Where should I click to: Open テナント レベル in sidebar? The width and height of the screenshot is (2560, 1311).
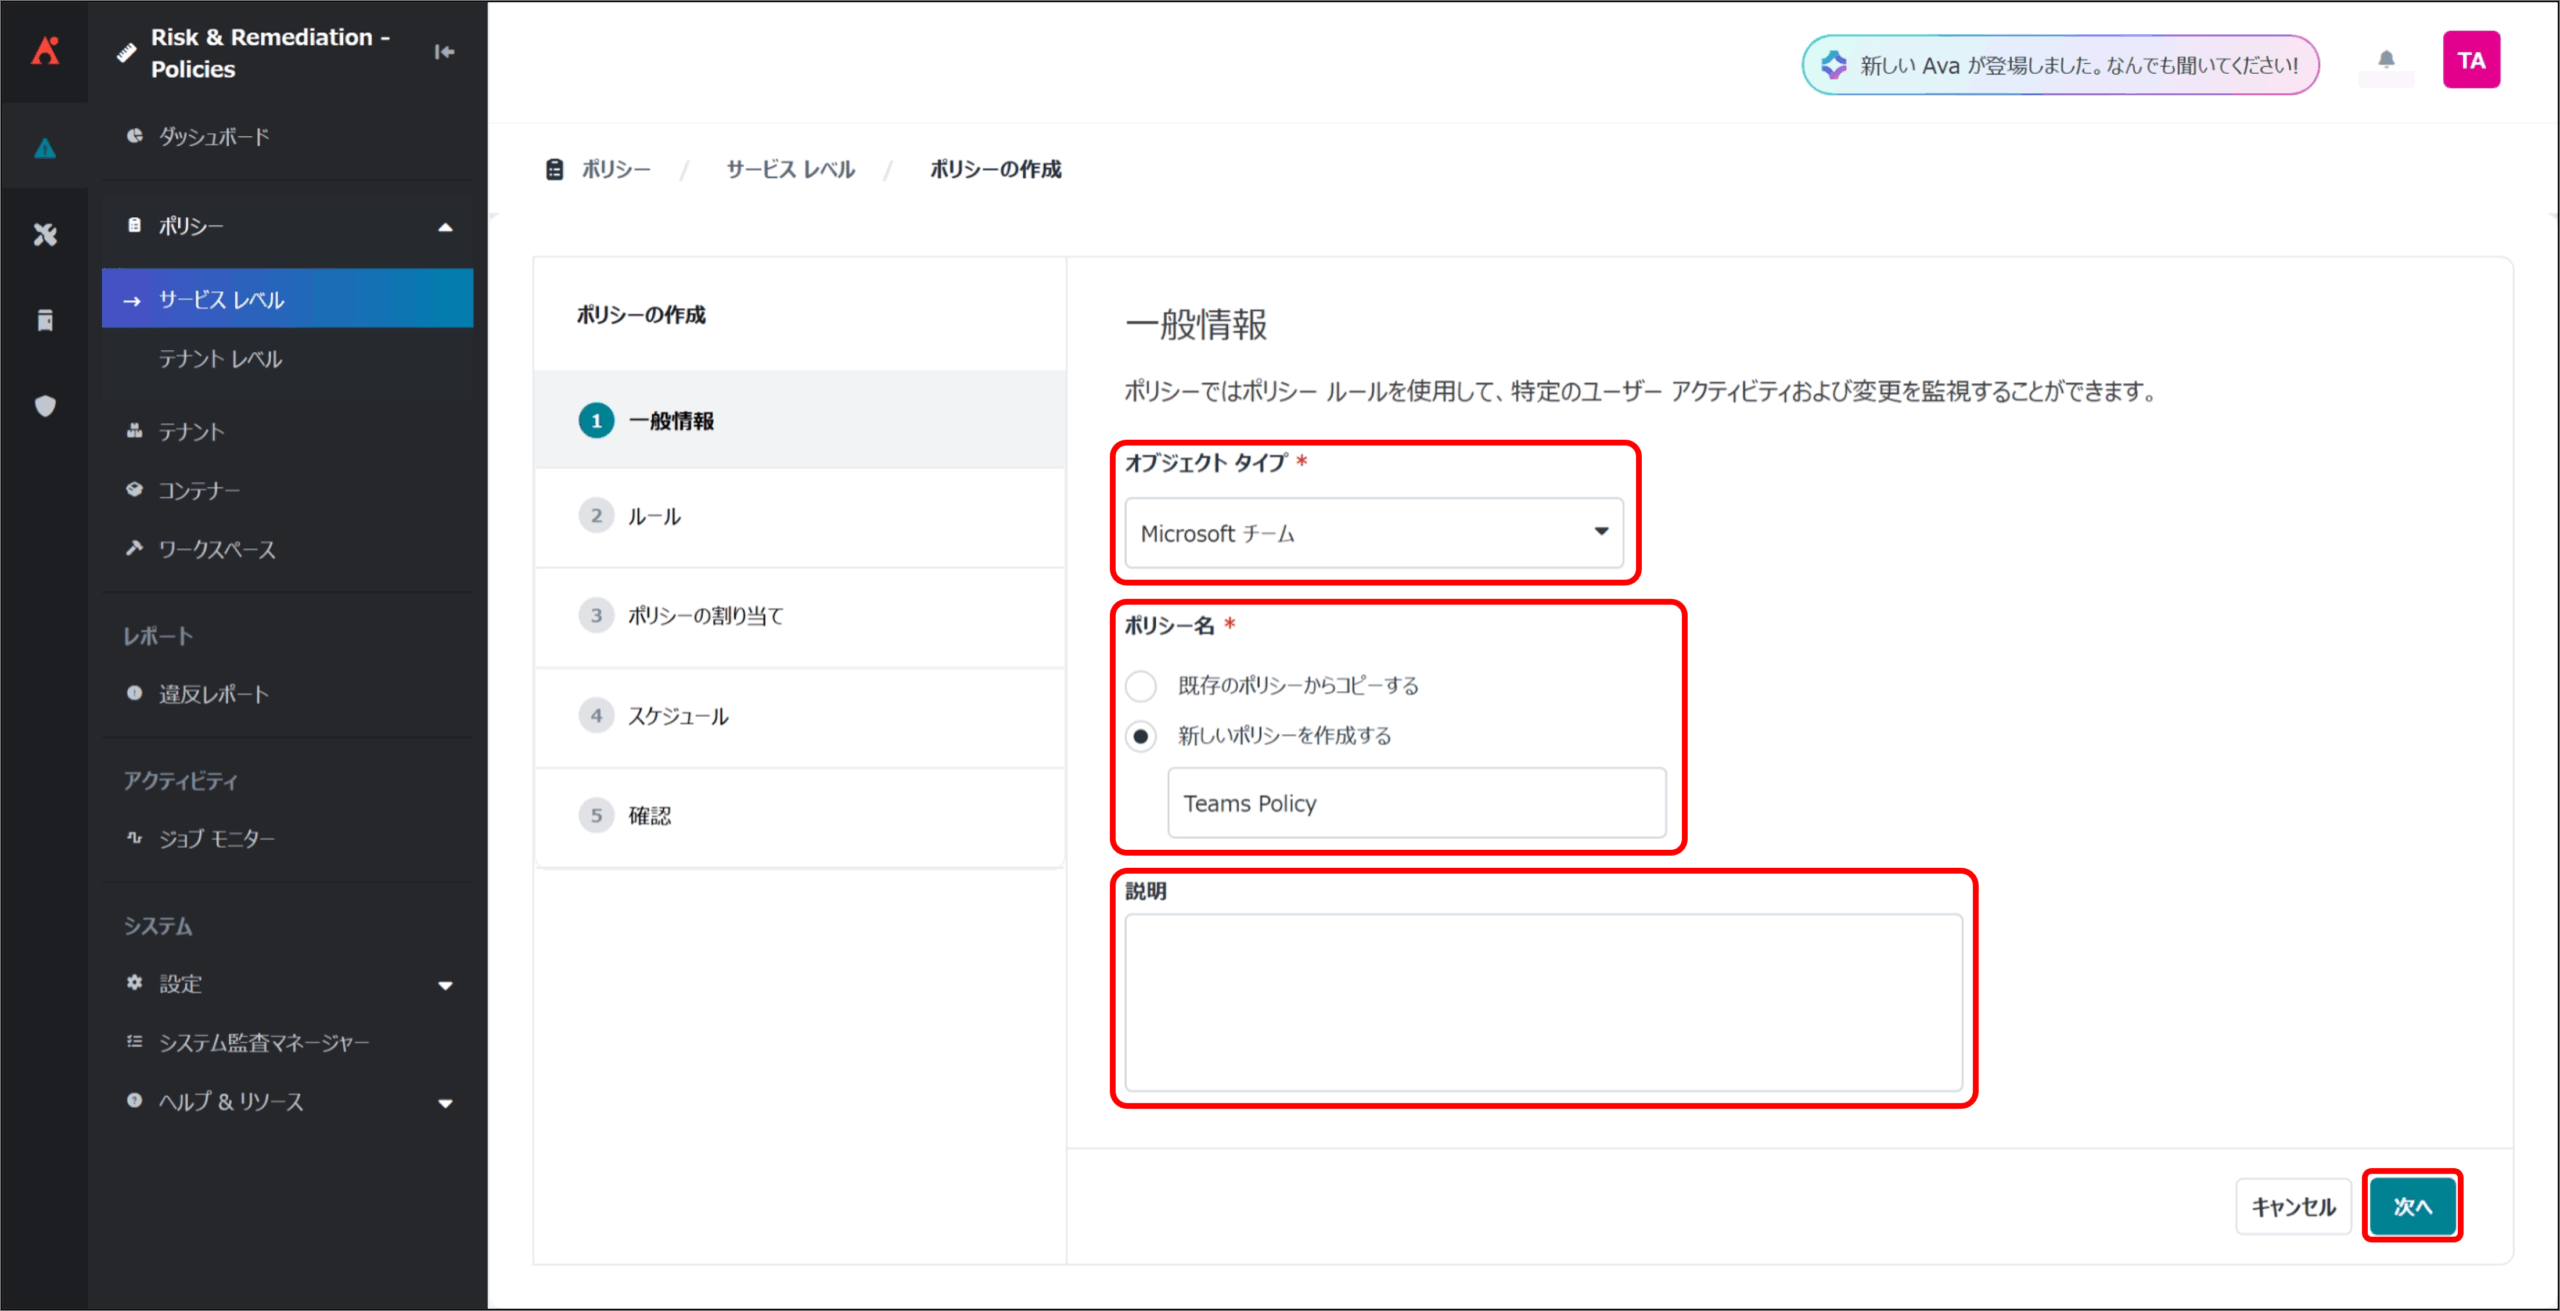(221, 359)
